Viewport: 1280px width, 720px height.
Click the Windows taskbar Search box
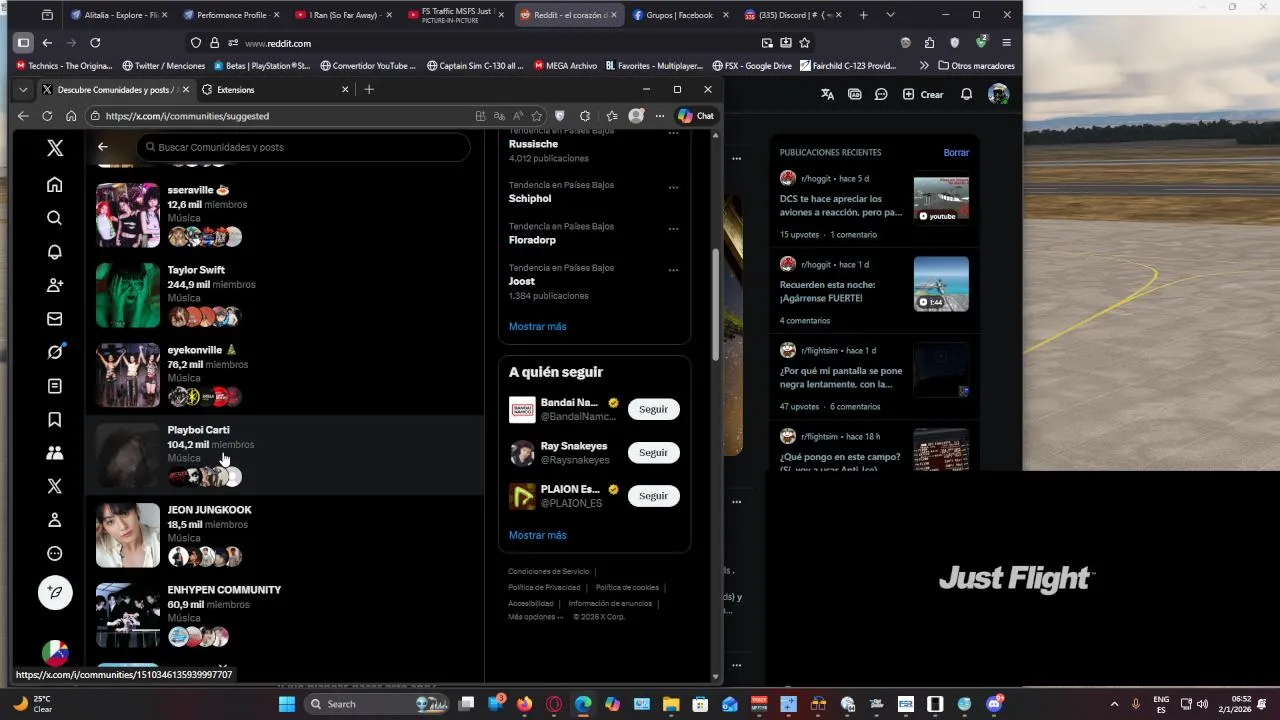coord(375,704)
